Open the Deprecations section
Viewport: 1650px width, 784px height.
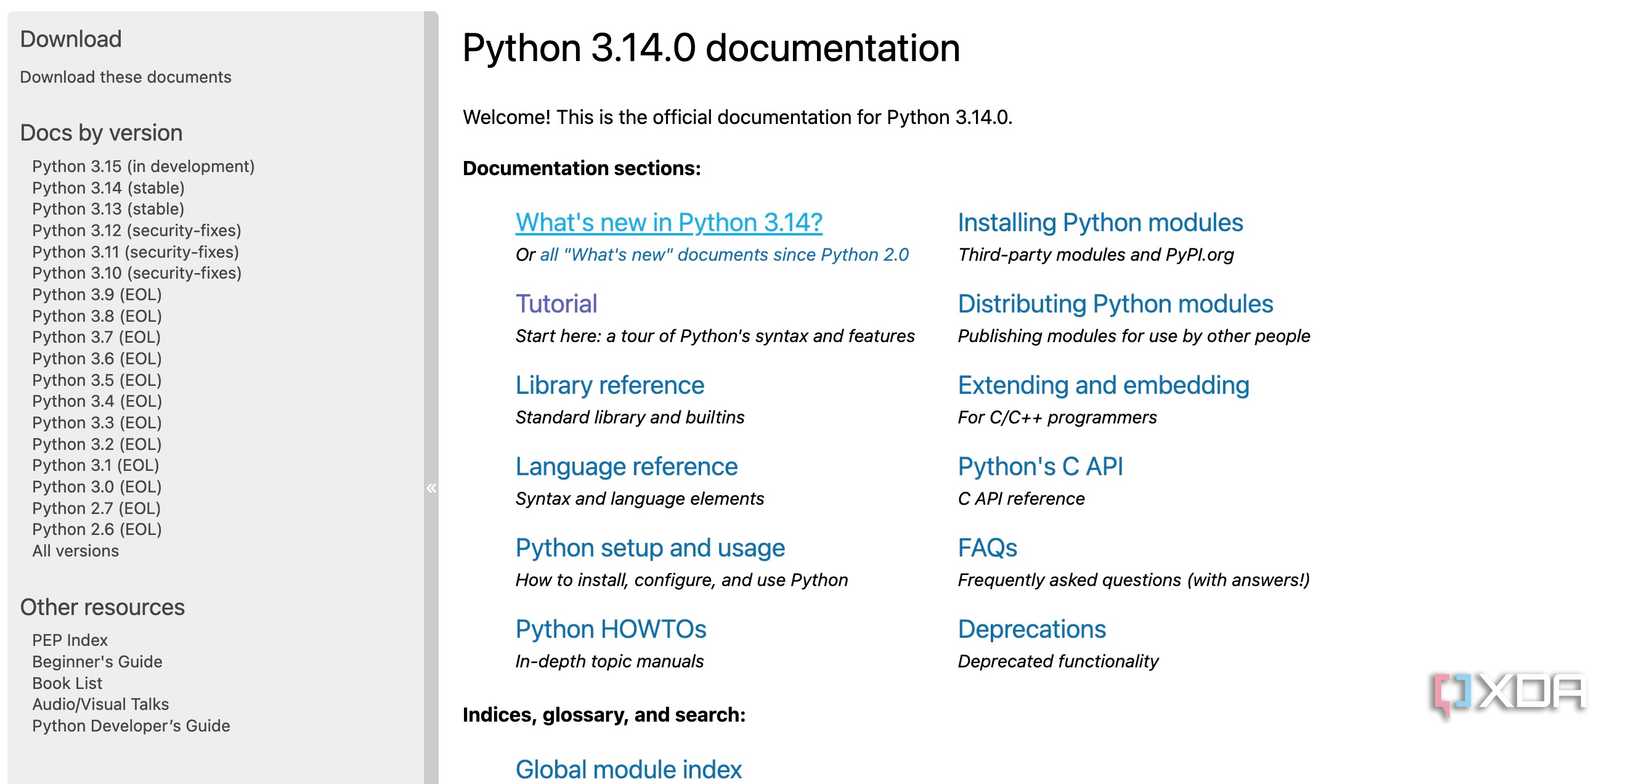(x=1032, y=629)
